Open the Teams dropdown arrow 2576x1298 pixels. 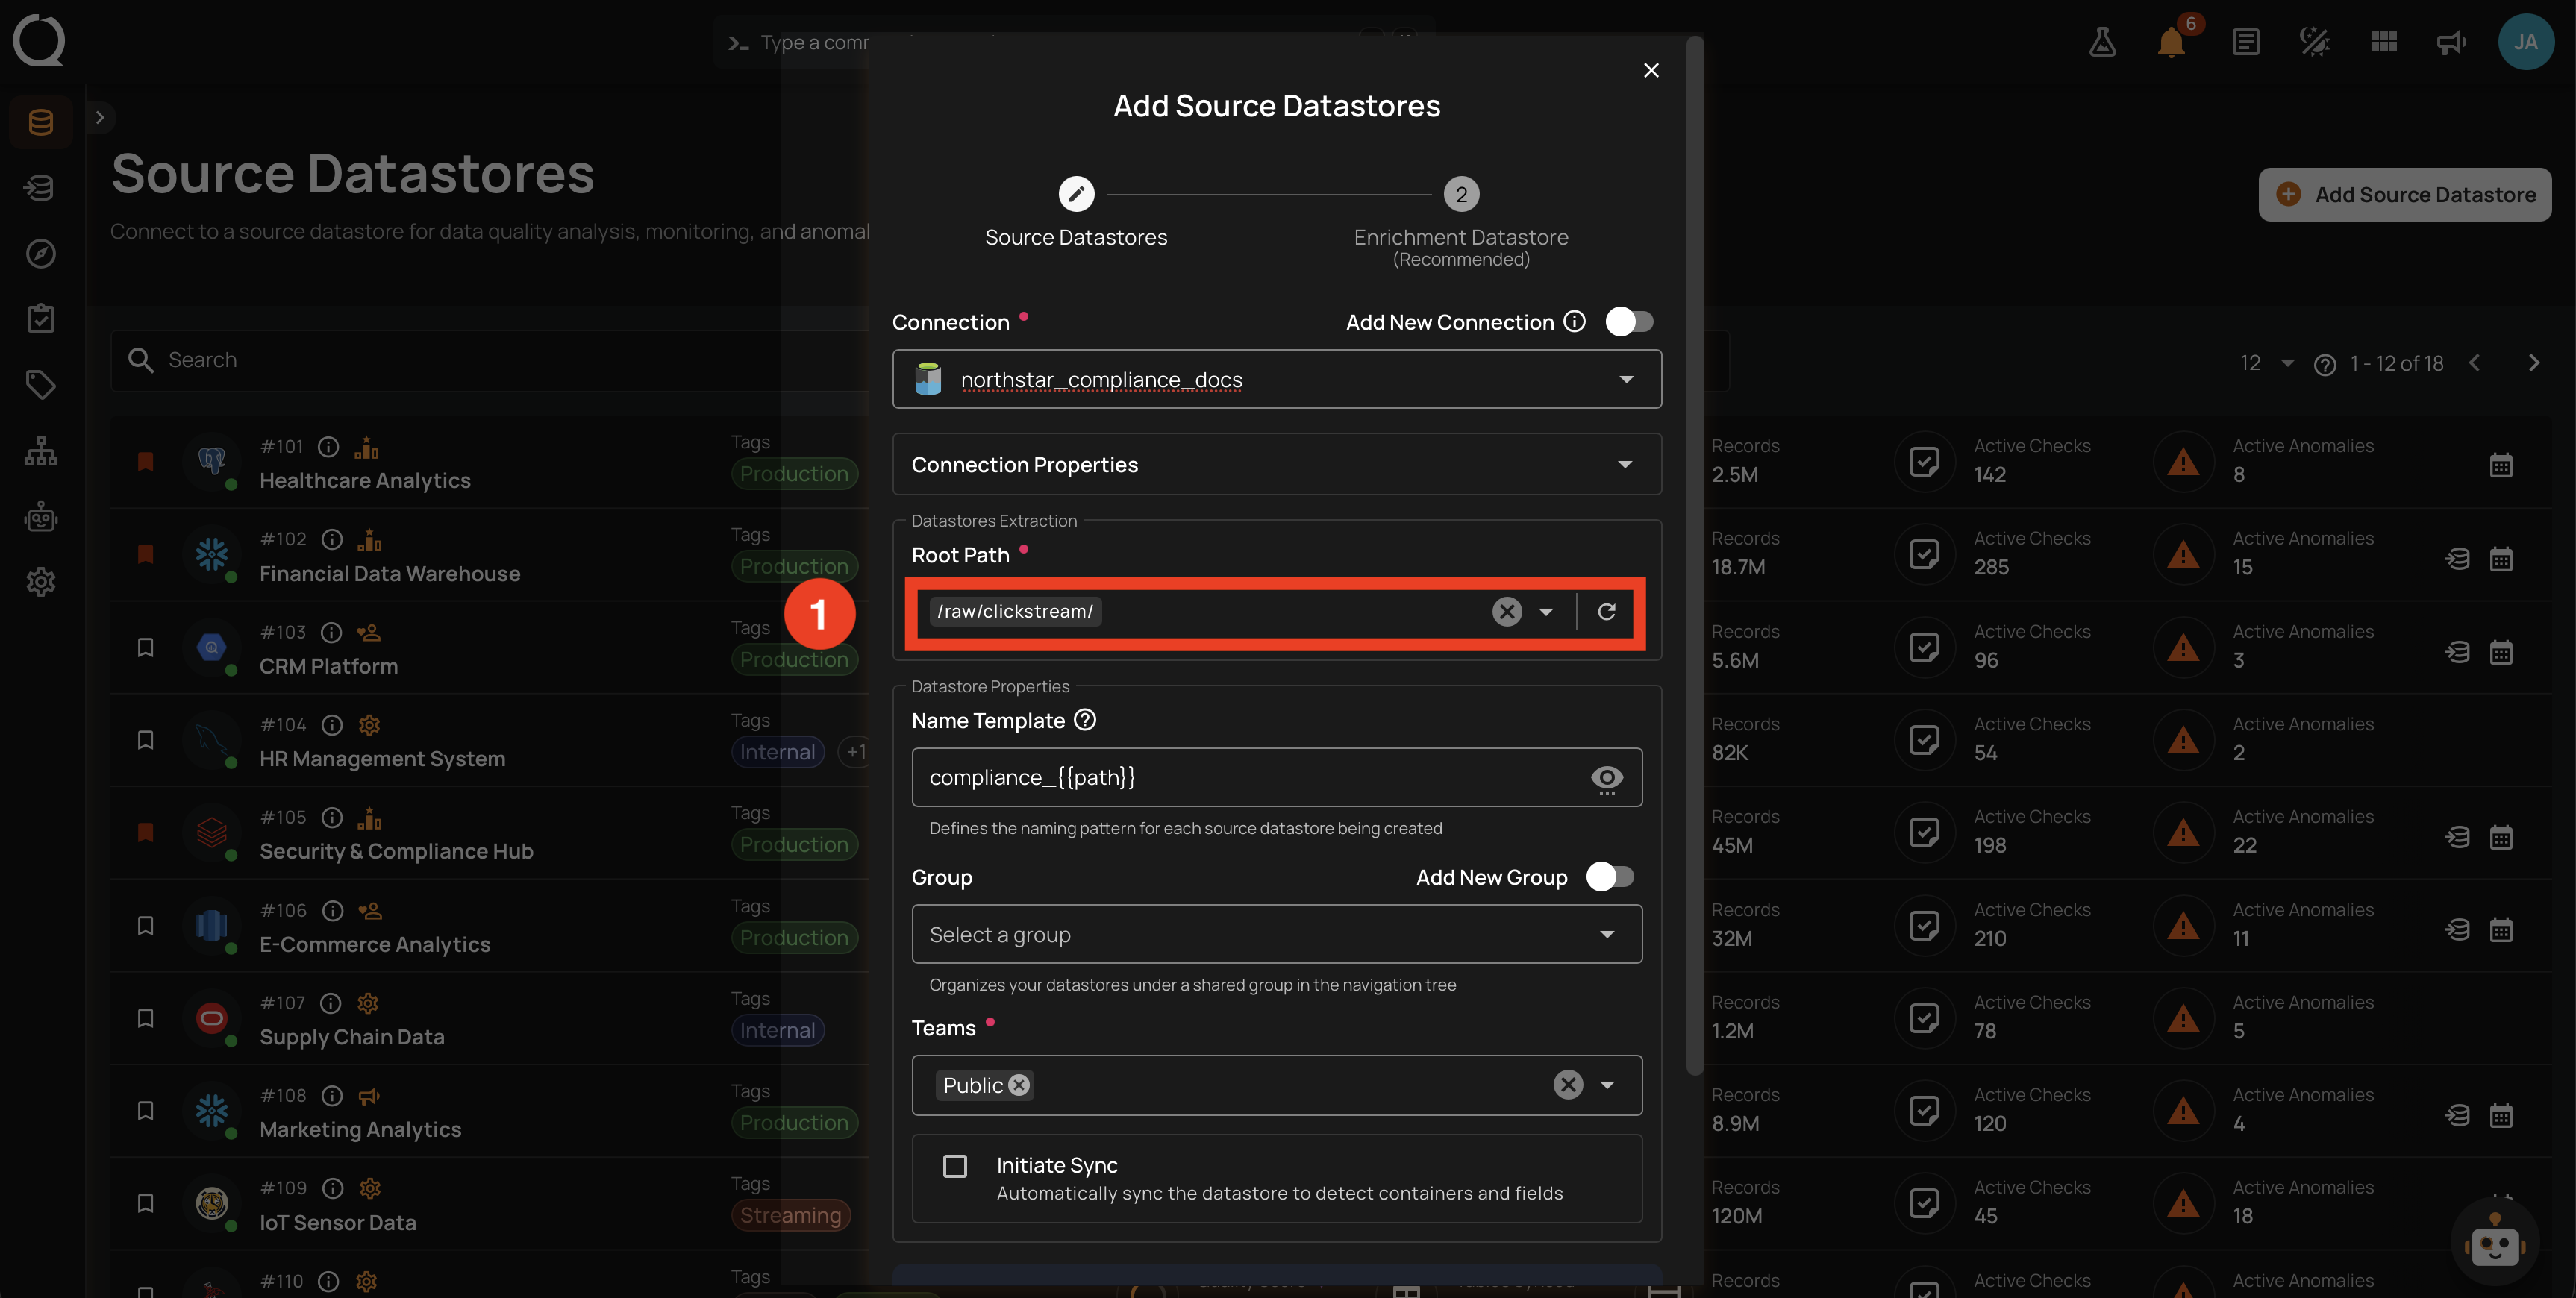tap(1607, 1085)
